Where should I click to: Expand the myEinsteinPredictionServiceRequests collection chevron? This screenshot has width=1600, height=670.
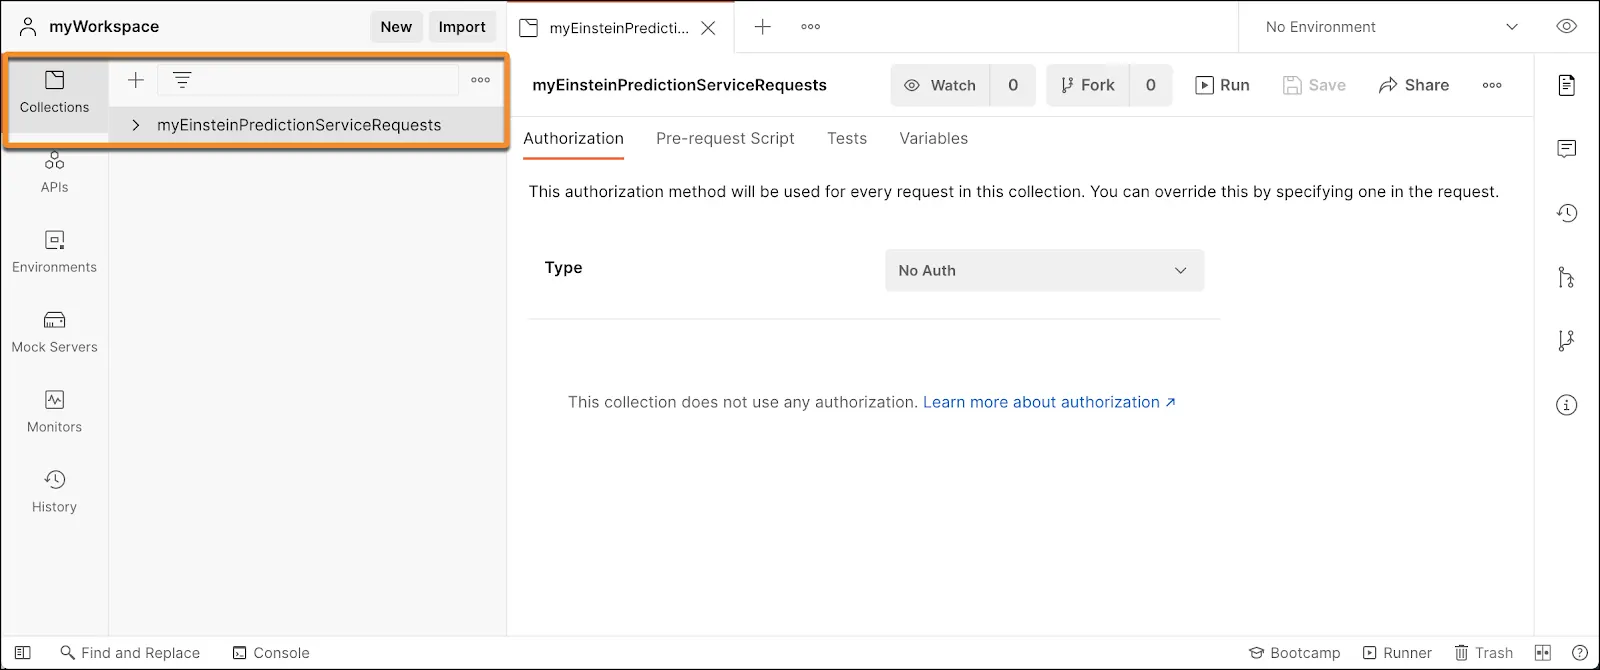coord(136,125)
